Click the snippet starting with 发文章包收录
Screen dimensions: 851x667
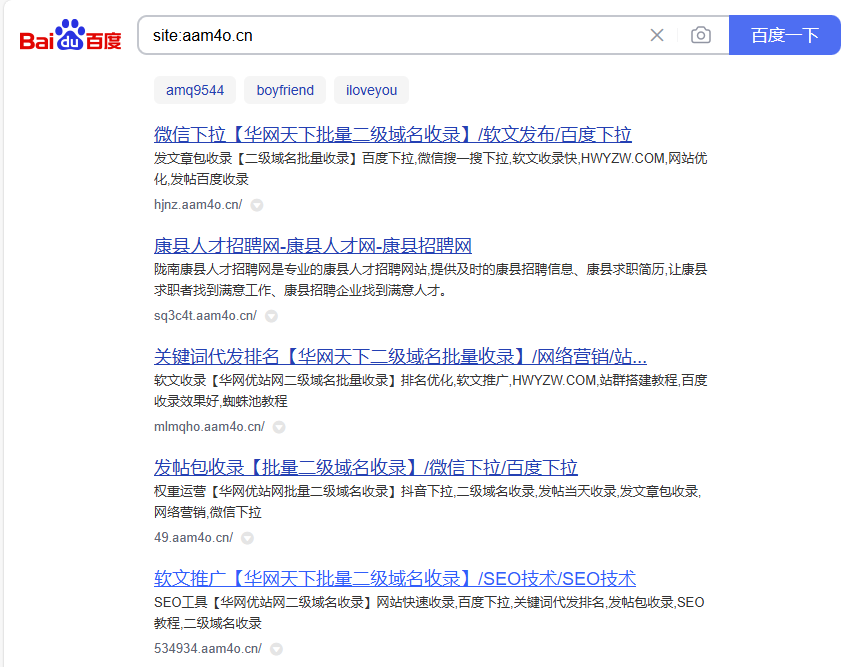coord(430,169)
